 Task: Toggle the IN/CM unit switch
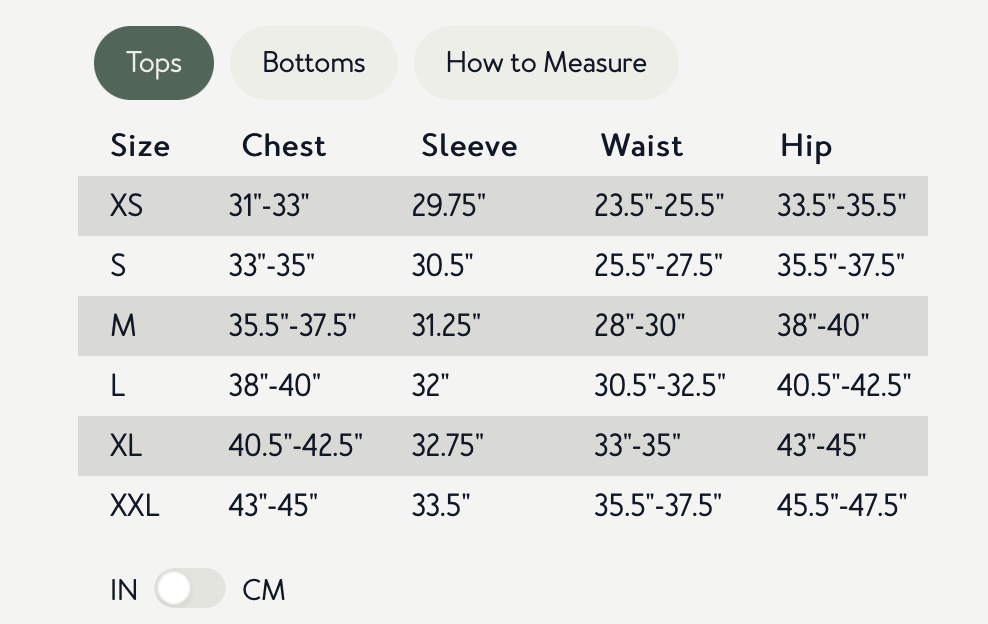tap(190, 589)
